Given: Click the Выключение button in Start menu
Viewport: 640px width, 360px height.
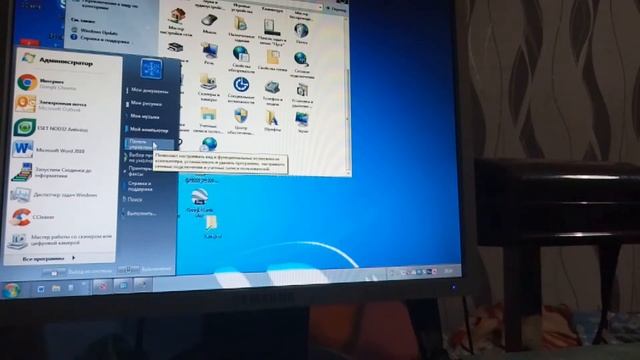Looking at the screenshot, I should pos(145,269).
